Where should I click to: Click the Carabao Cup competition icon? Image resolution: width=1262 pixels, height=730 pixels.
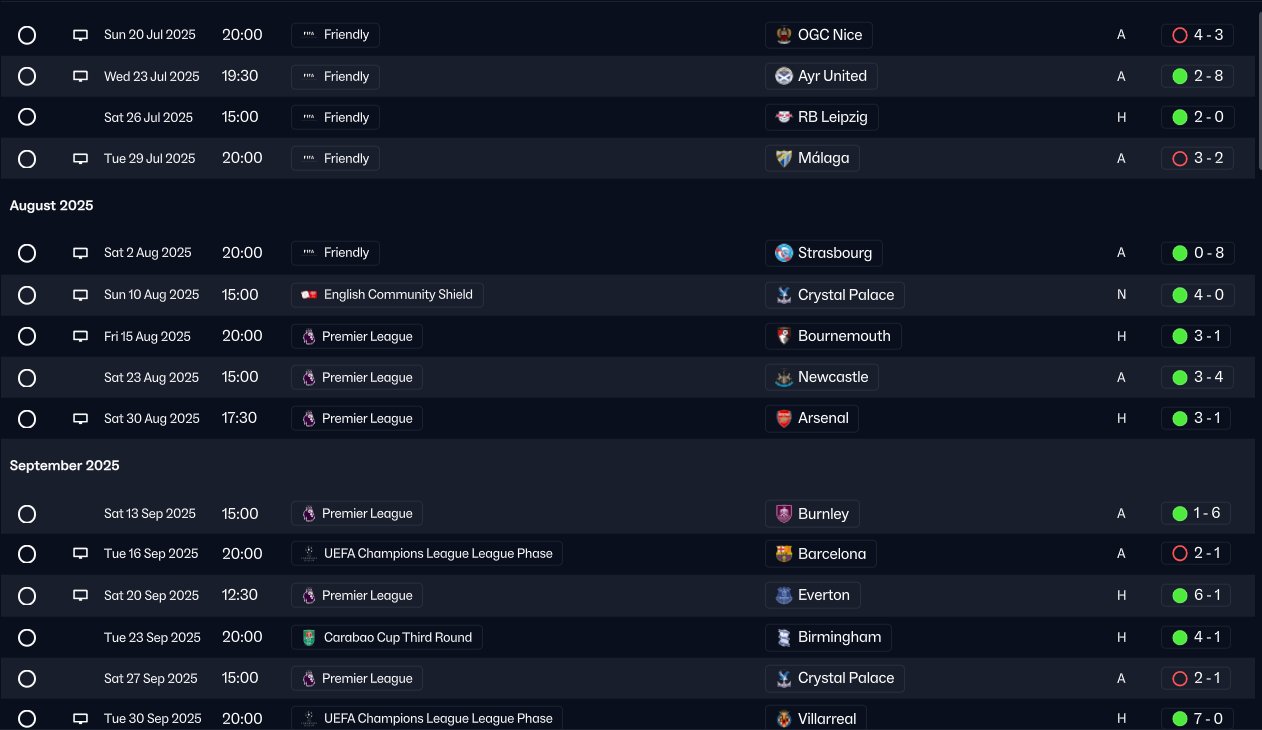309,637
